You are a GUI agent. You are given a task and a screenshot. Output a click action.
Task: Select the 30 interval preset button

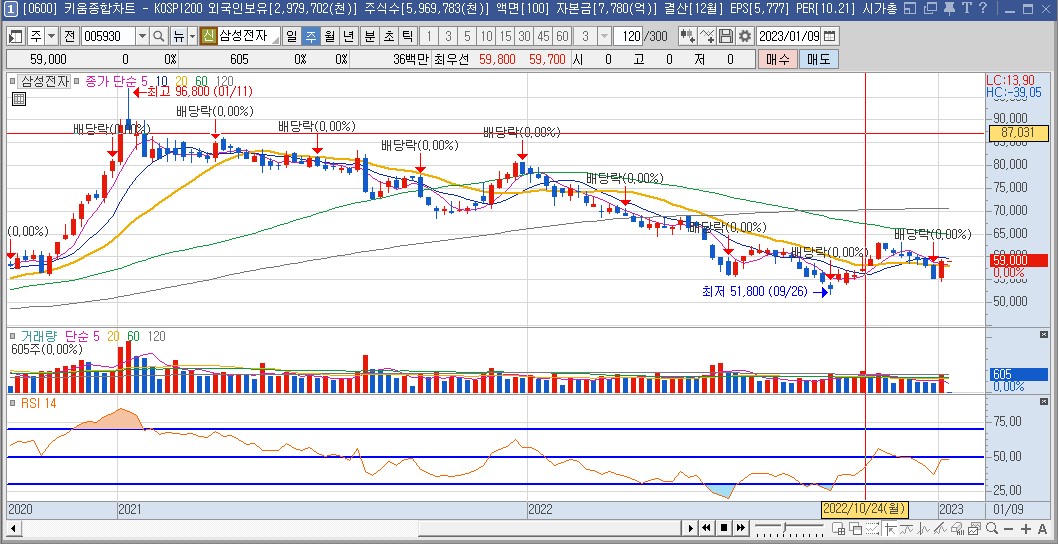(525, 36)
